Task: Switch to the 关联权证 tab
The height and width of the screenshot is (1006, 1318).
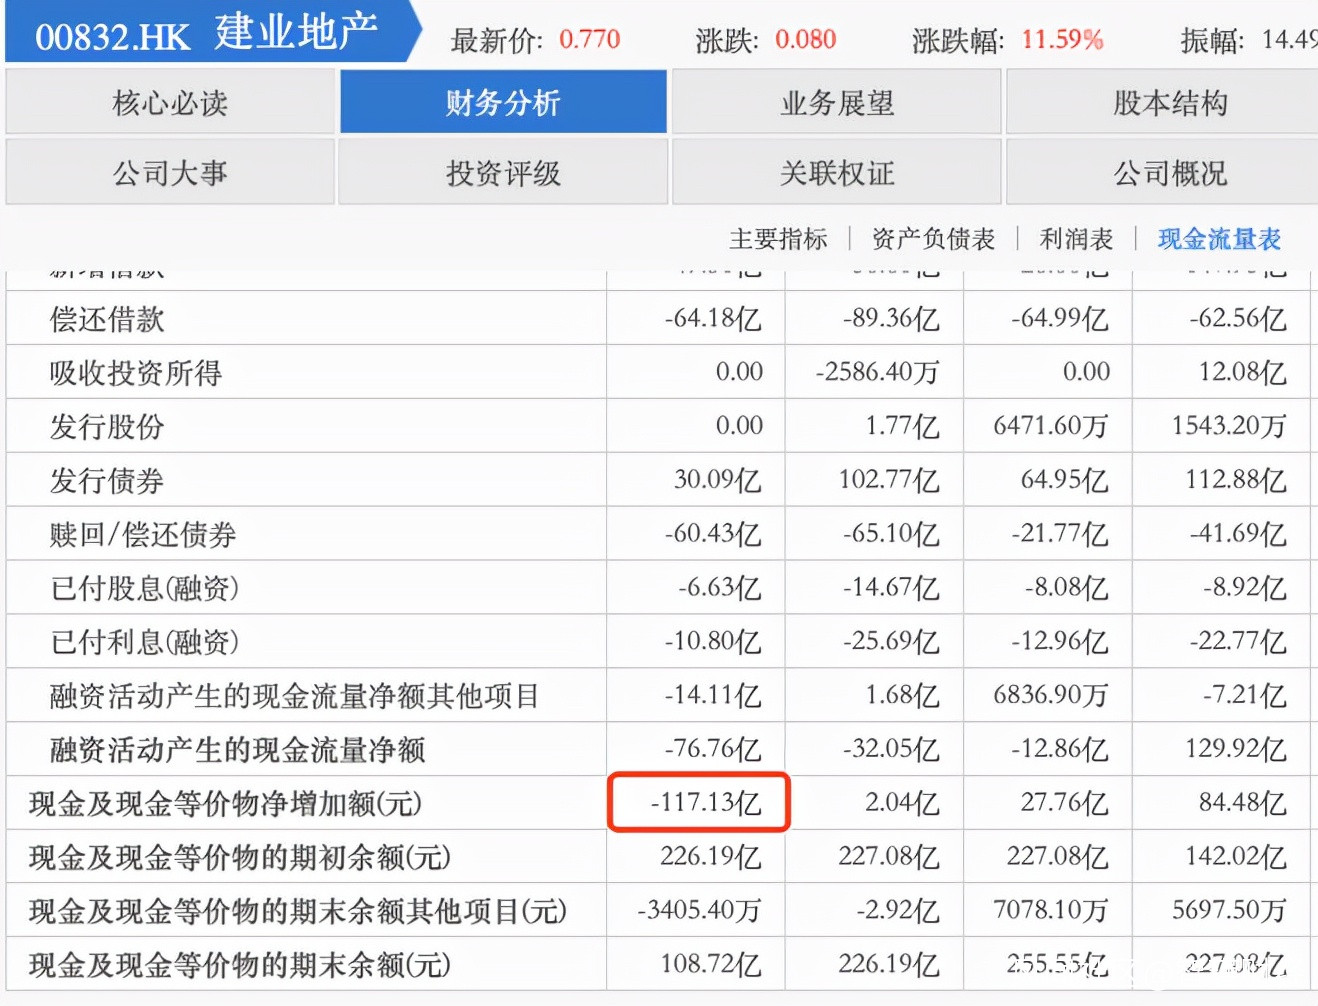Action: [x=837, y=172]
